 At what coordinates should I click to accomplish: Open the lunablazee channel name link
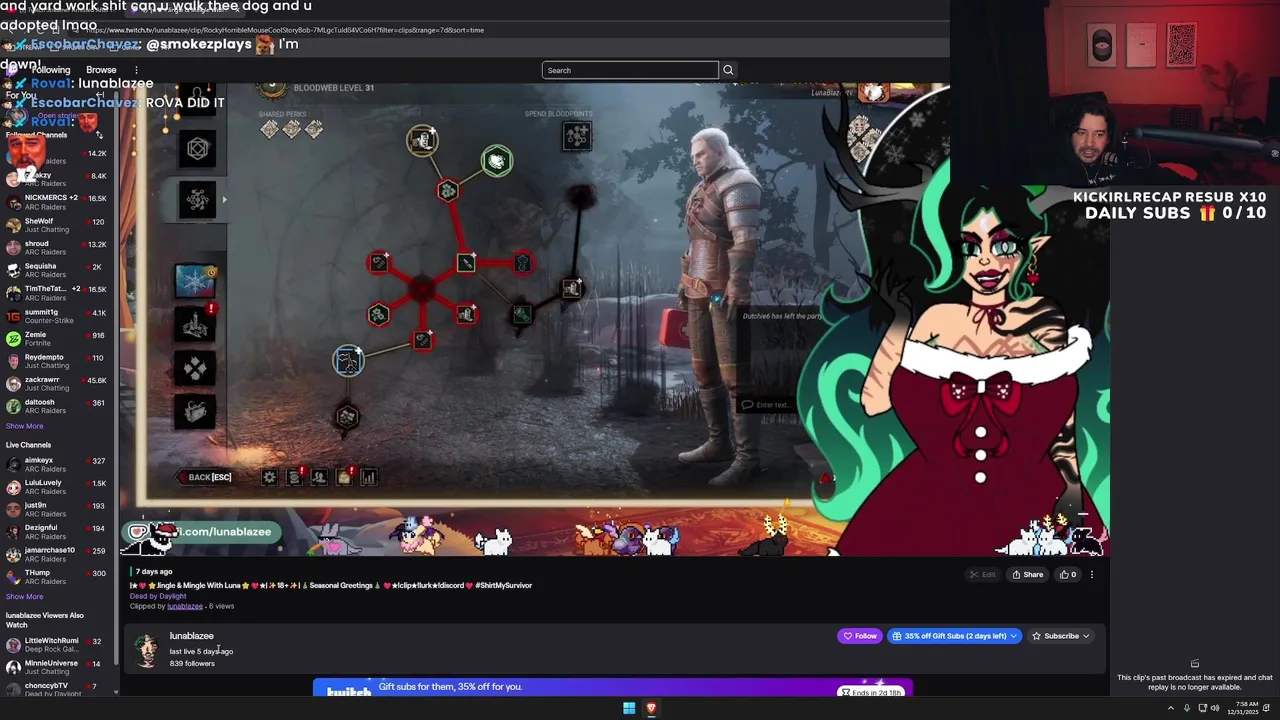191,636
